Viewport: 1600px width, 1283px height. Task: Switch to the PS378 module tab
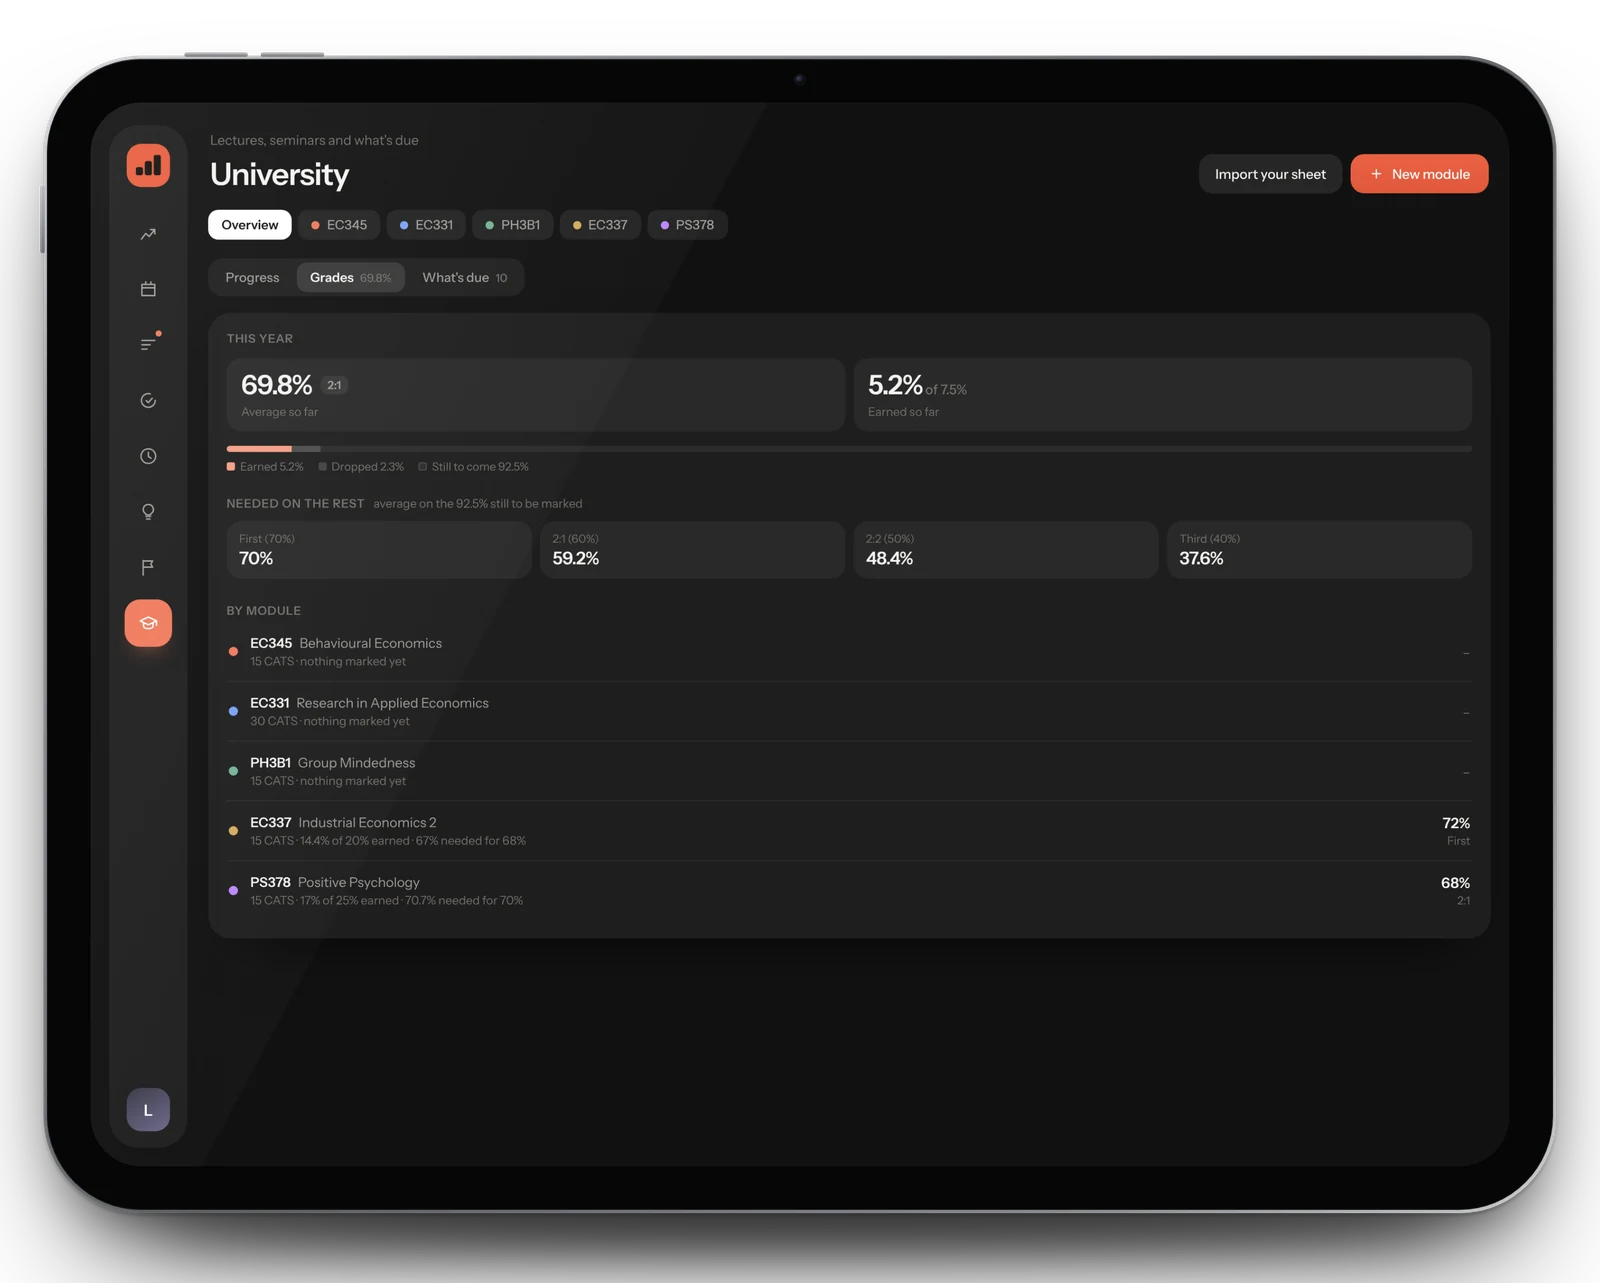tap(687, 225)
